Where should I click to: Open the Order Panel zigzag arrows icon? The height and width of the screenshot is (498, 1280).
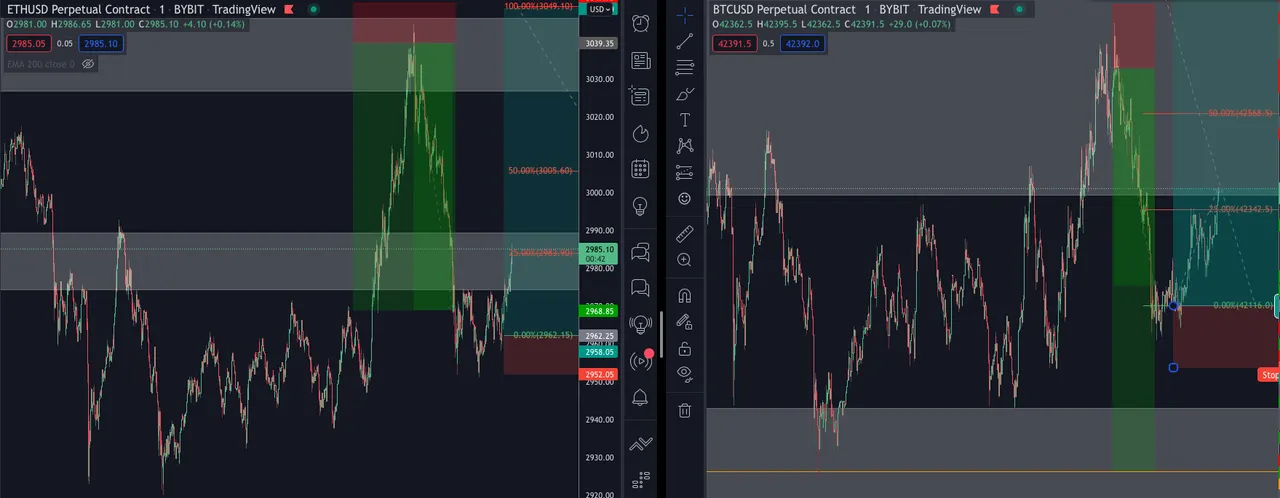pyautogui.click(x=641, y=444)
